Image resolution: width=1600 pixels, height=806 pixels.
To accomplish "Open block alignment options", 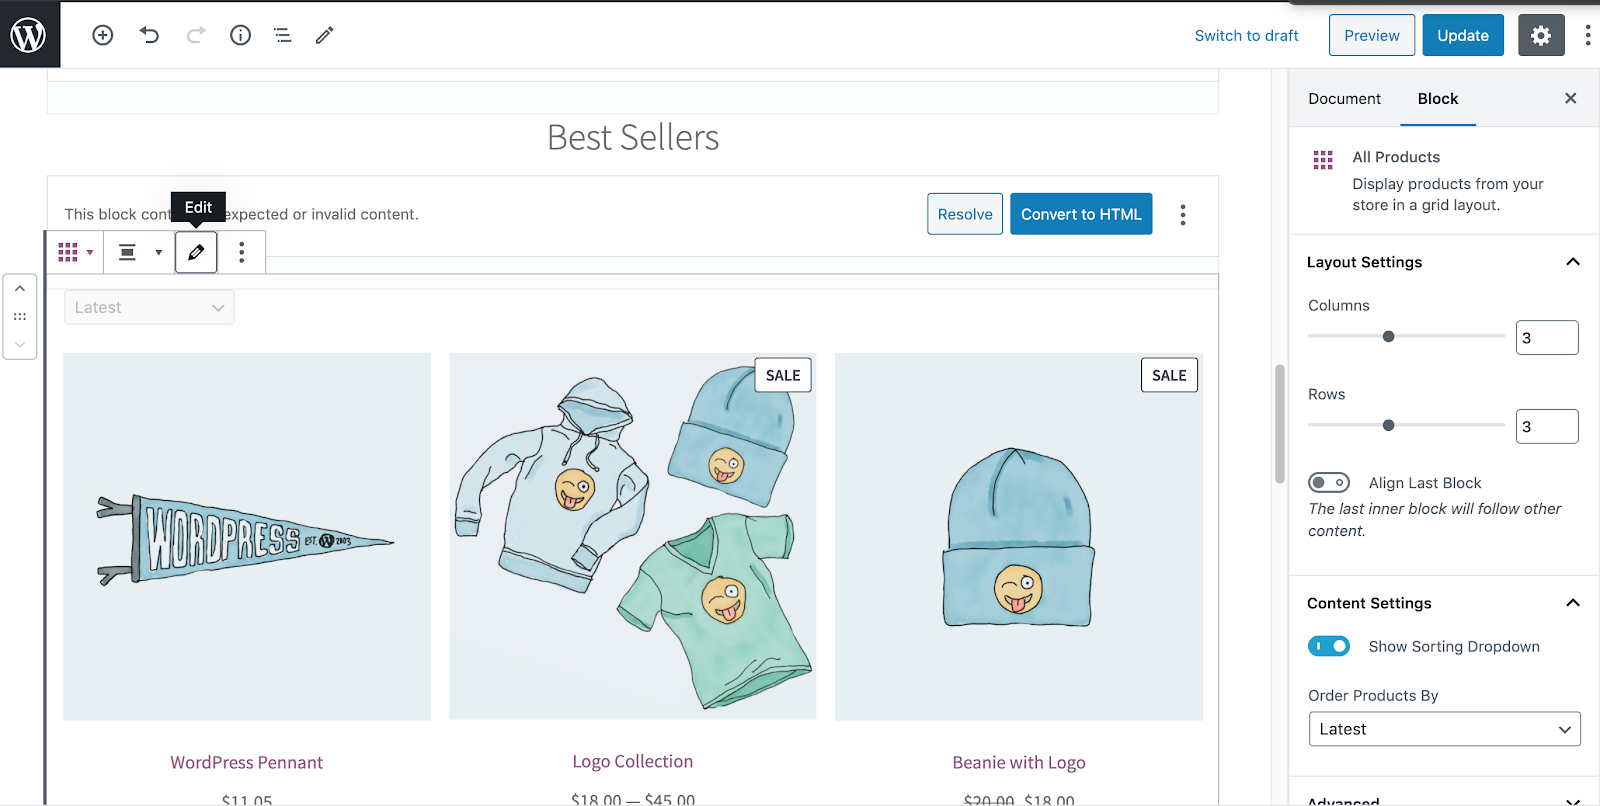I will pos(139,252).
